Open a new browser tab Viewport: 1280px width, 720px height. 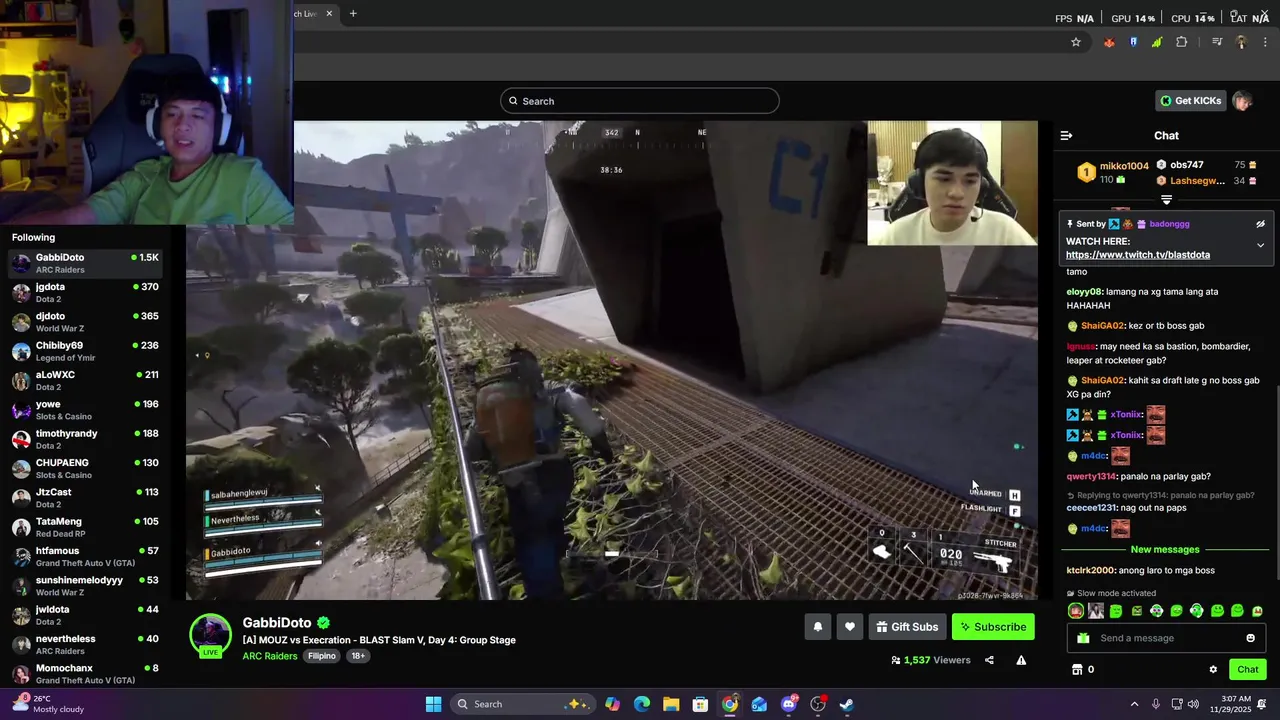pyautogui.click(x=353, y=14)
